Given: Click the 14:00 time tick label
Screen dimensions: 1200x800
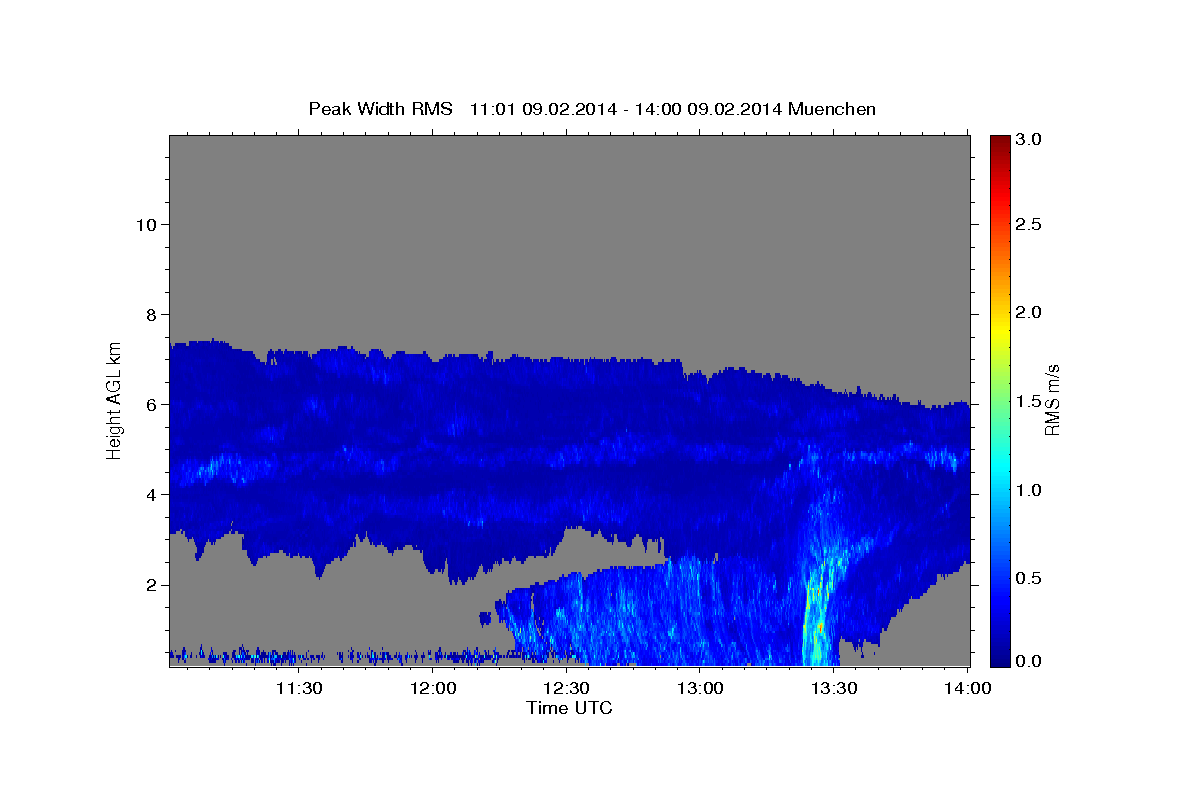Looking at the screenshot, I should click(968, 688).
